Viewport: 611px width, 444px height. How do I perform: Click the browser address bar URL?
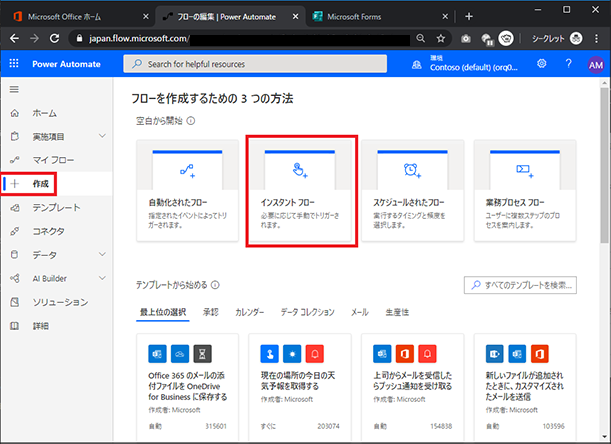(139, 38)
